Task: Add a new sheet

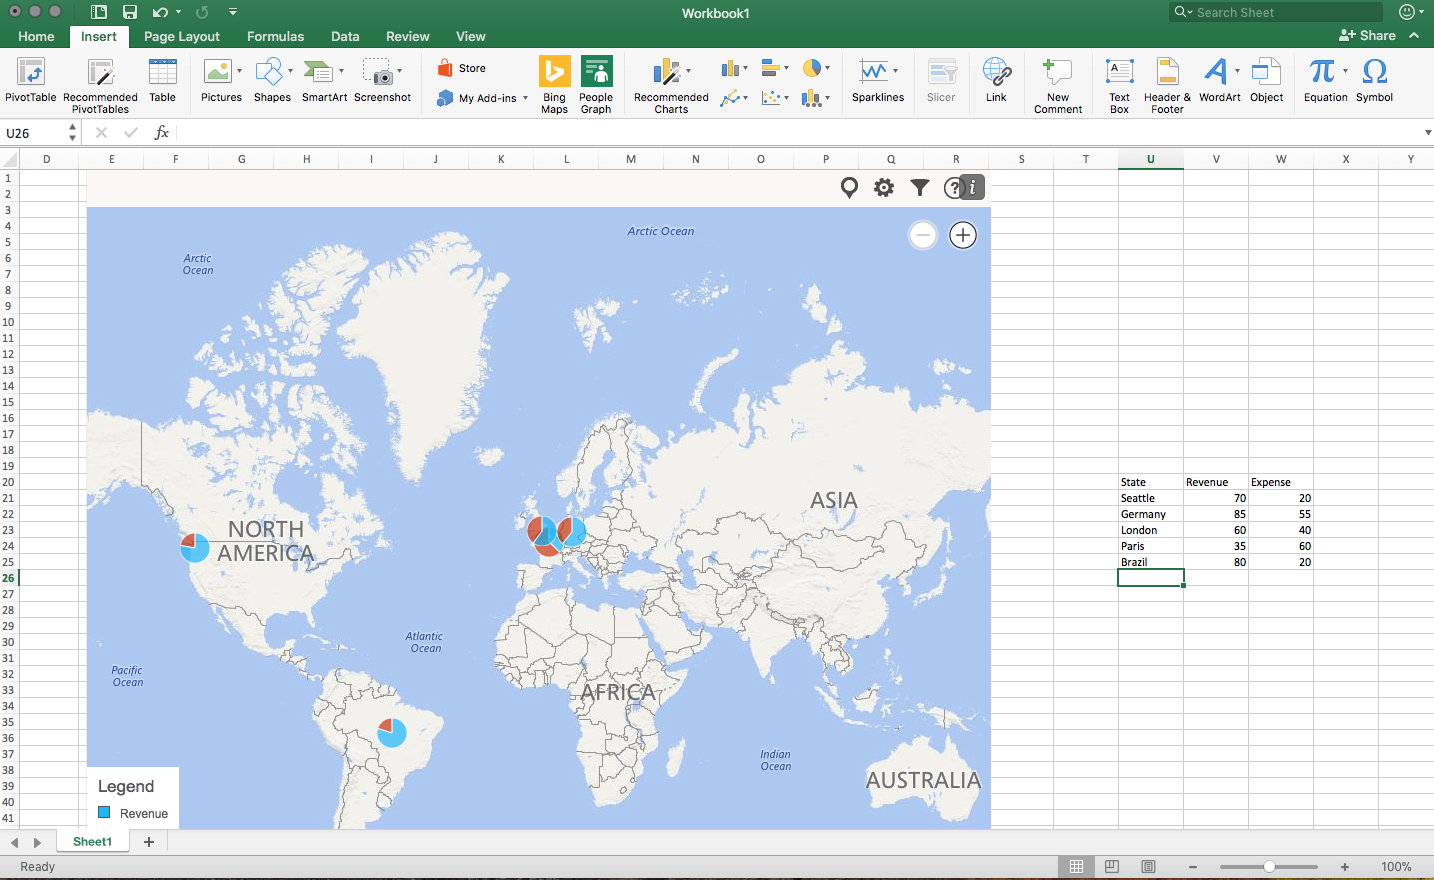Action: [x=149, y=842]
